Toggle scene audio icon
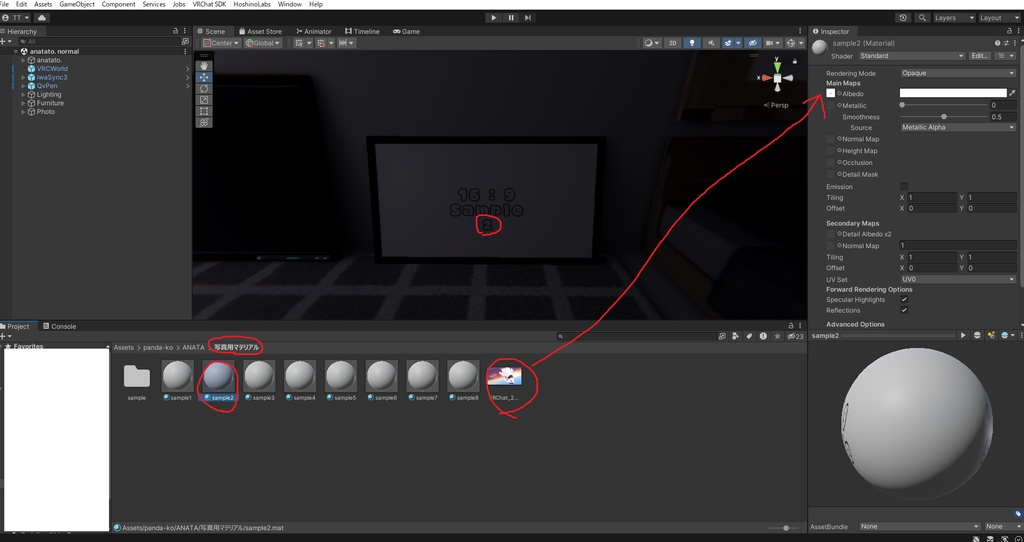Viewport: 1024px width, 542px height. pyautogui.click(x=711, y=43)
